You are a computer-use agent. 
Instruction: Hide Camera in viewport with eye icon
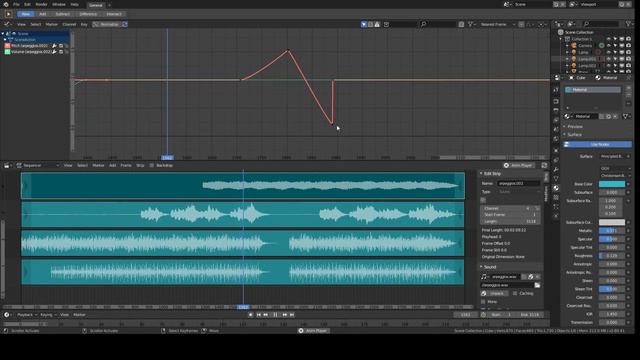click(609, 45)
